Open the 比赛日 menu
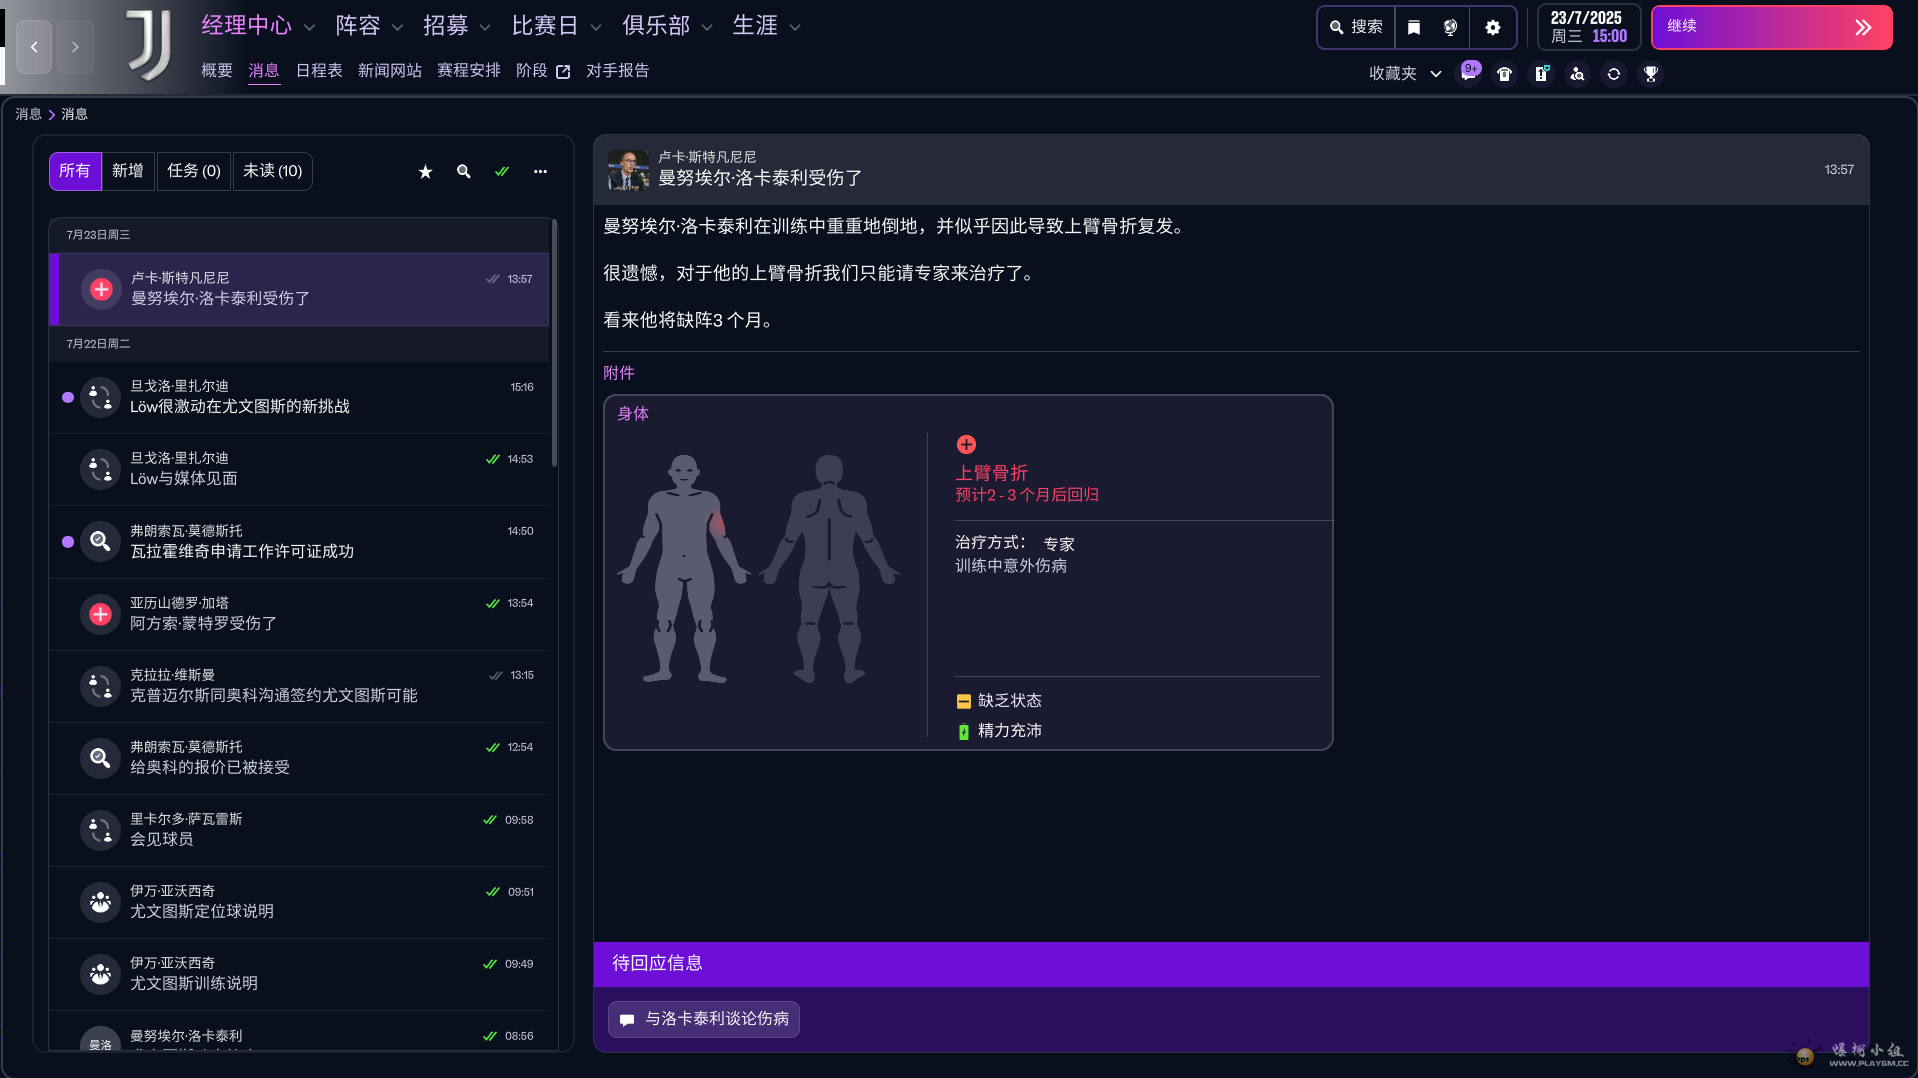Viewport: 1918px width, 1078px height. [546, 25]
